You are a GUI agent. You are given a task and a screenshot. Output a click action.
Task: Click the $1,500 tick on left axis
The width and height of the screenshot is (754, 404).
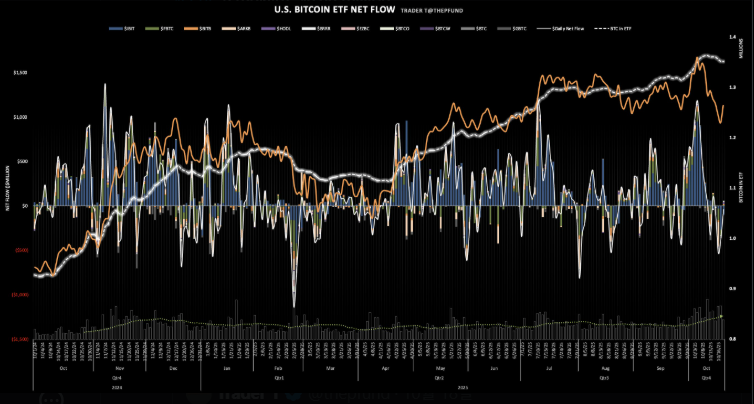[x=20, y=73]
